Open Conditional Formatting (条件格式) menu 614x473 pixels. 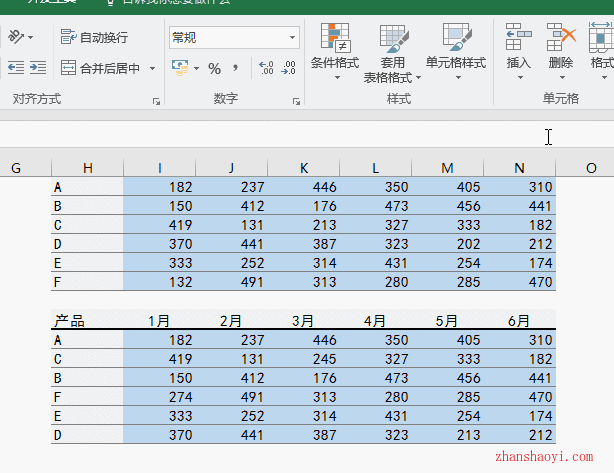335,51
